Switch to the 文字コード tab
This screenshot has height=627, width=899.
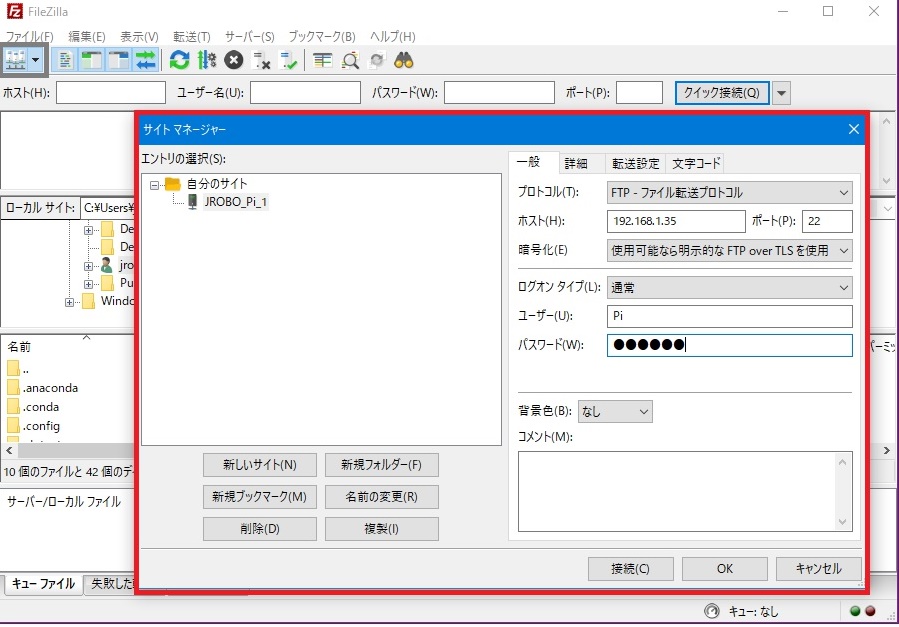click(695, 163)
